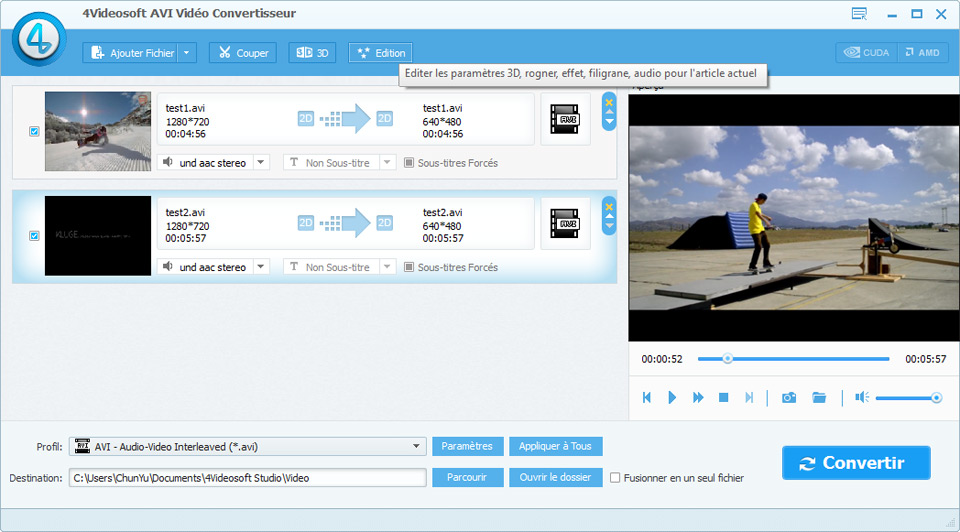Open output format icon for test1.avi
The image size is (960, 532).
[x=565, y=119]
